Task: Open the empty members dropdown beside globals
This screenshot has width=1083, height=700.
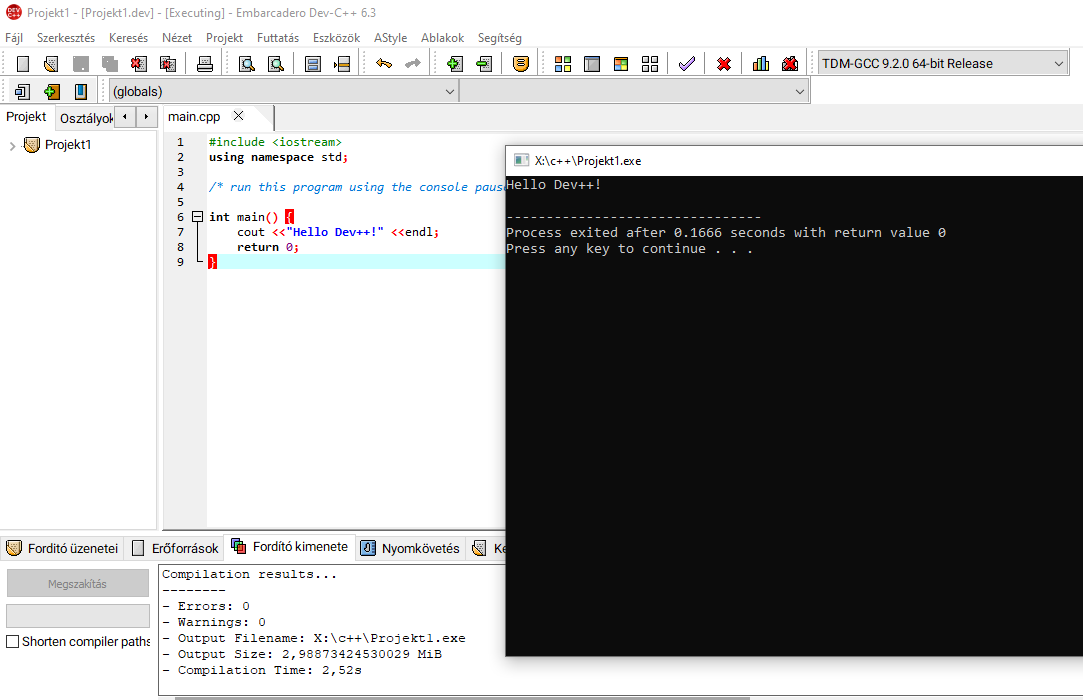Action: click(x=634, y=91)
